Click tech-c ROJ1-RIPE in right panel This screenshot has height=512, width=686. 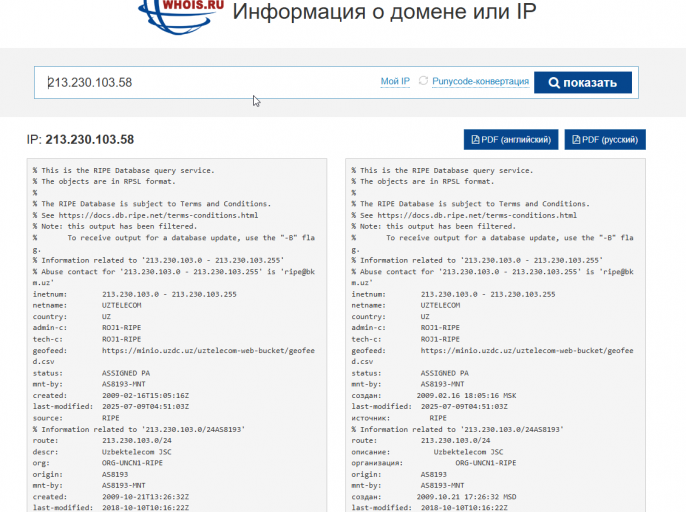point(406,339)
